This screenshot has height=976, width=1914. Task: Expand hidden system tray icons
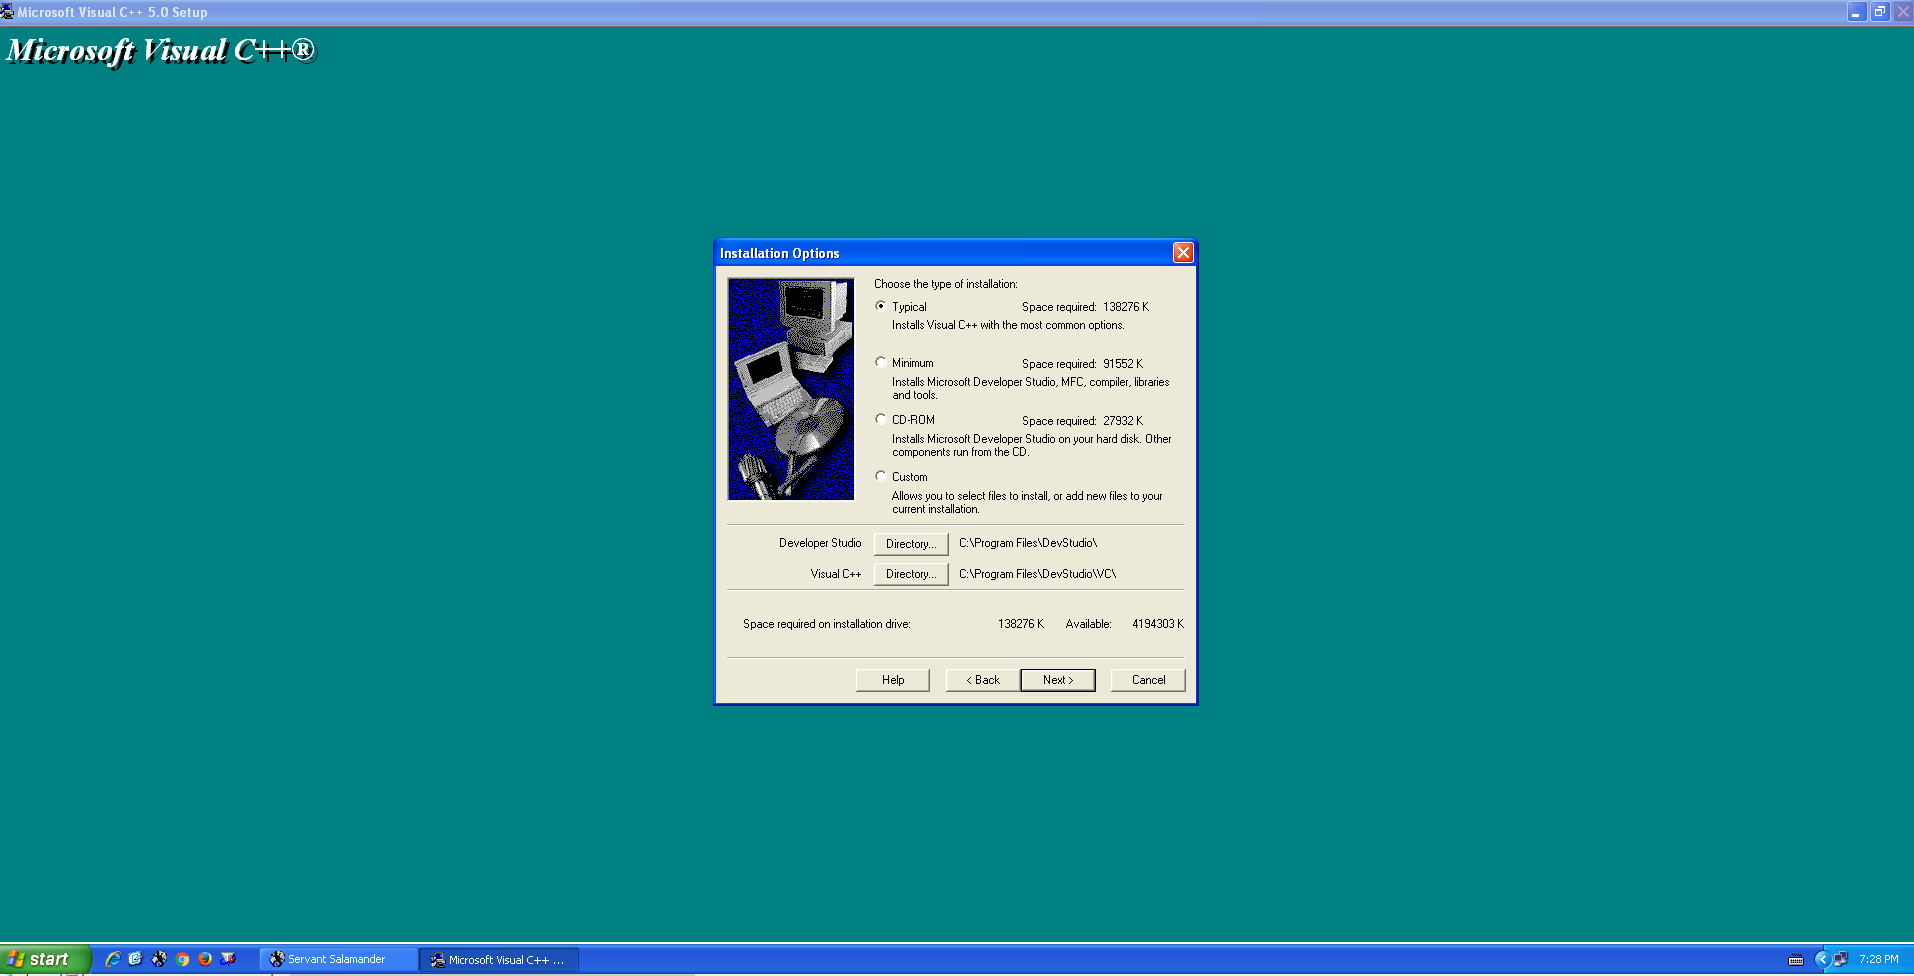point(1821,959)
